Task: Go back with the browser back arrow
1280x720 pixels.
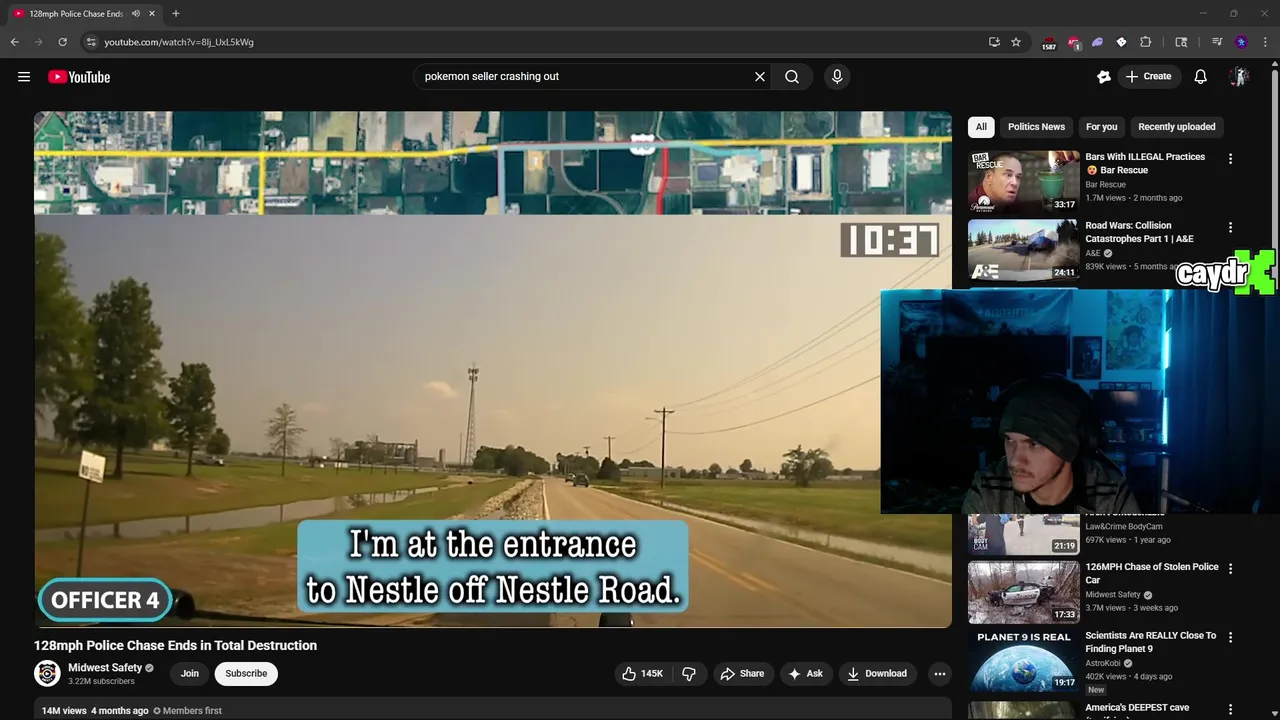Action: pos(14,42)
